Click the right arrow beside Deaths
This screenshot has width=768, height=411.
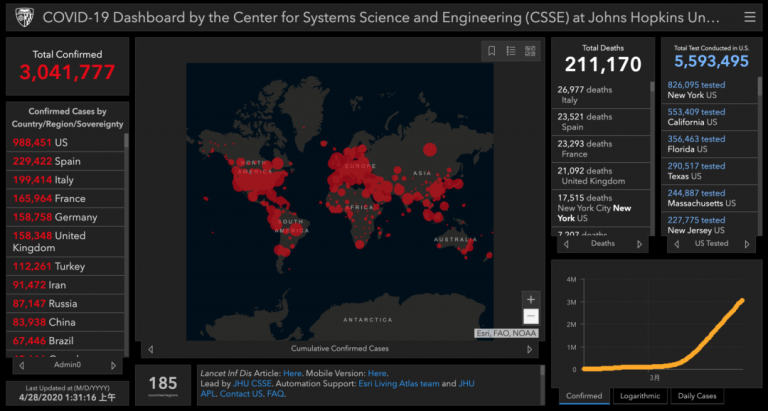639,244
